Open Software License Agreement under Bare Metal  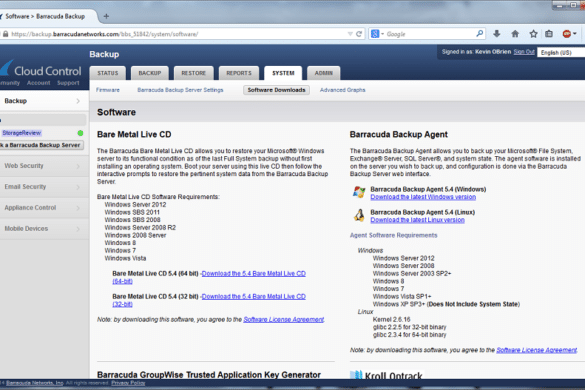[x=284, y=319]
